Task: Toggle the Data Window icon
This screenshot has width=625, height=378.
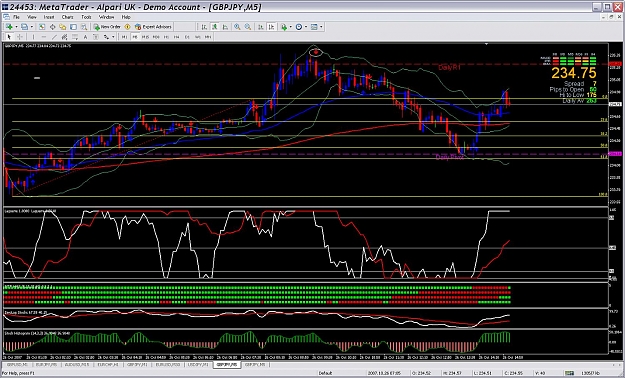Action: [x=53, y=27]
